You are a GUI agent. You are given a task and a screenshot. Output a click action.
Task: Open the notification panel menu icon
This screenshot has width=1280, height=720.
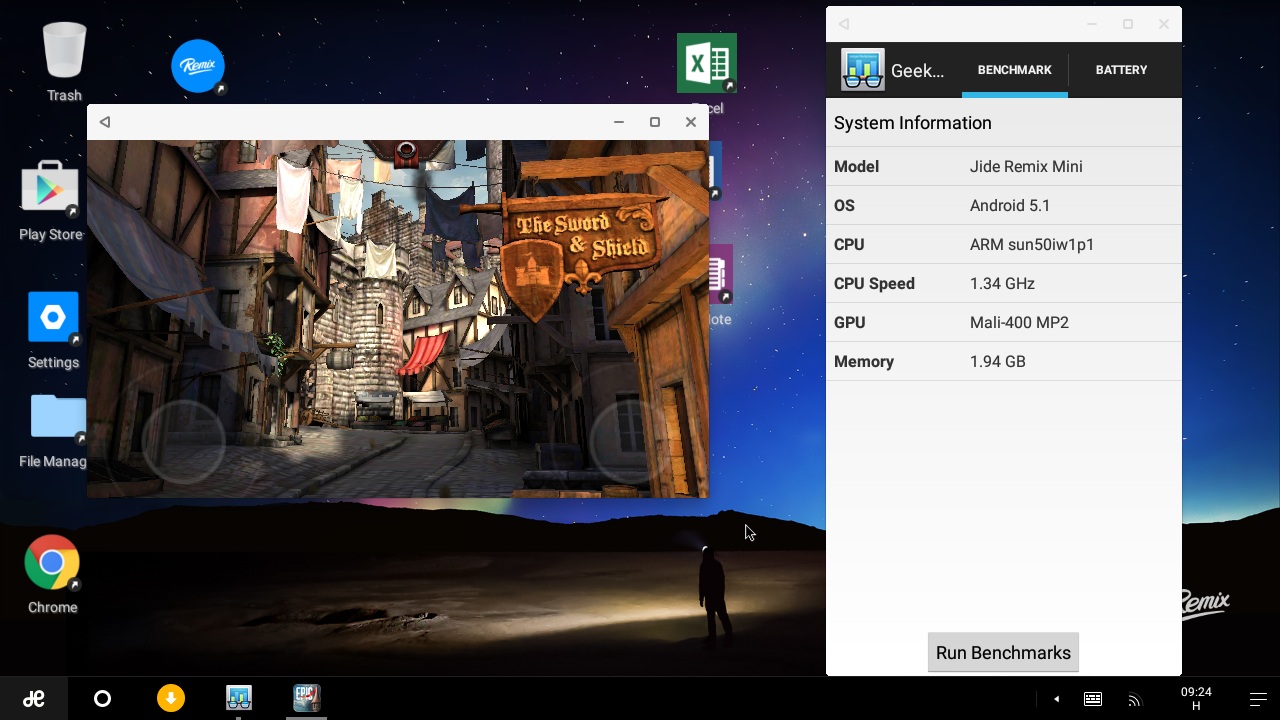coord(1258,699)
